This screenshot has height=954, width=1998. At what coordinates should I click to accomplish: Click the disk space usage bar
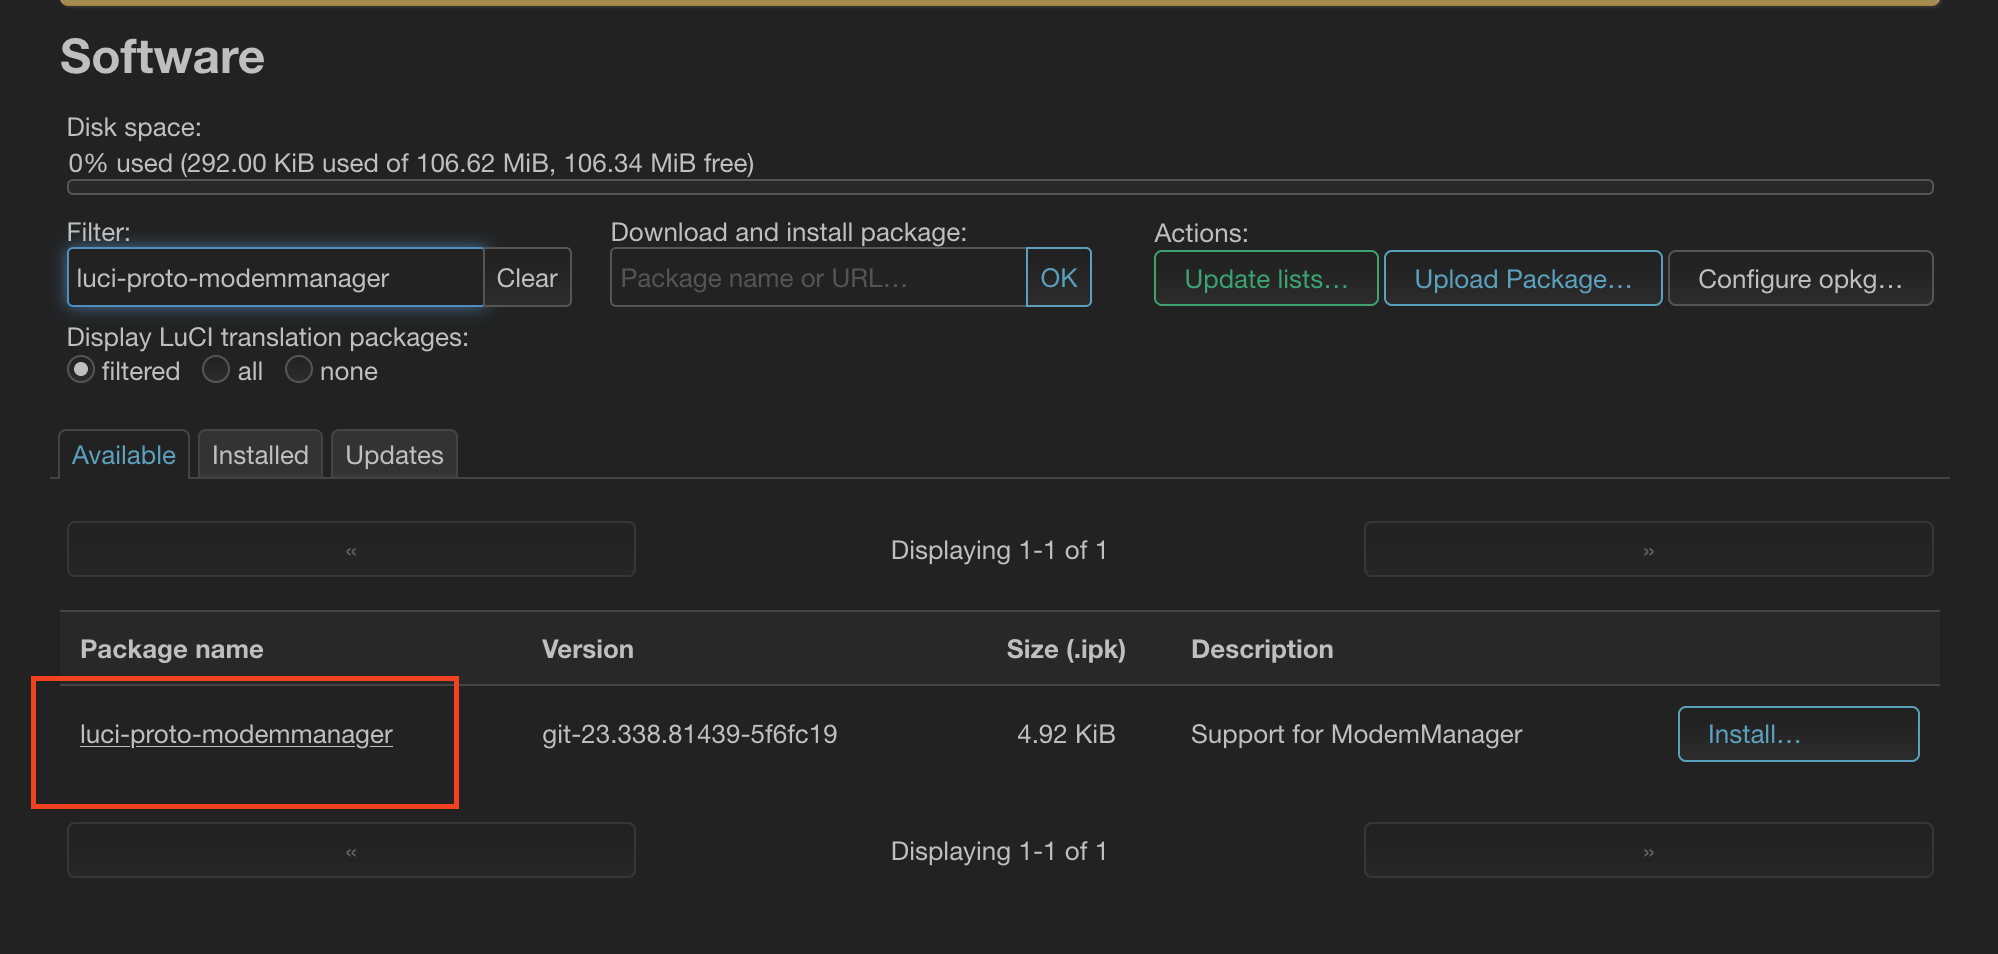(1000, 187)
